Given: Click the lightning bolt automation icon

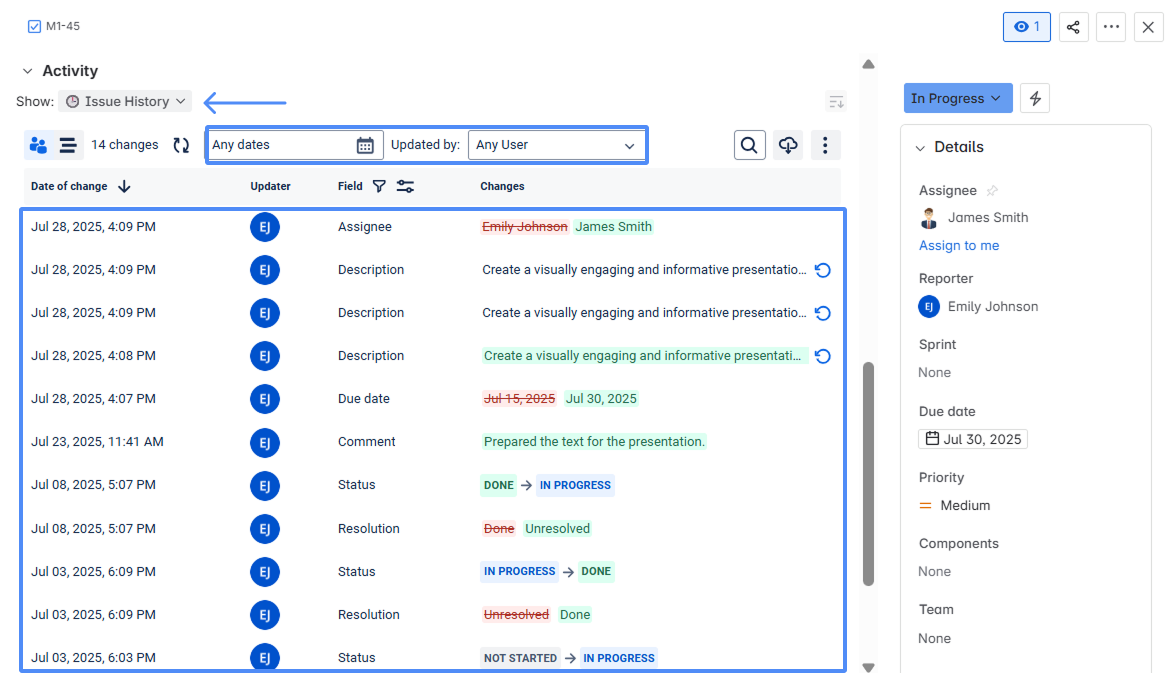Looking at the screenshot, I should [x=1035, y=98].
